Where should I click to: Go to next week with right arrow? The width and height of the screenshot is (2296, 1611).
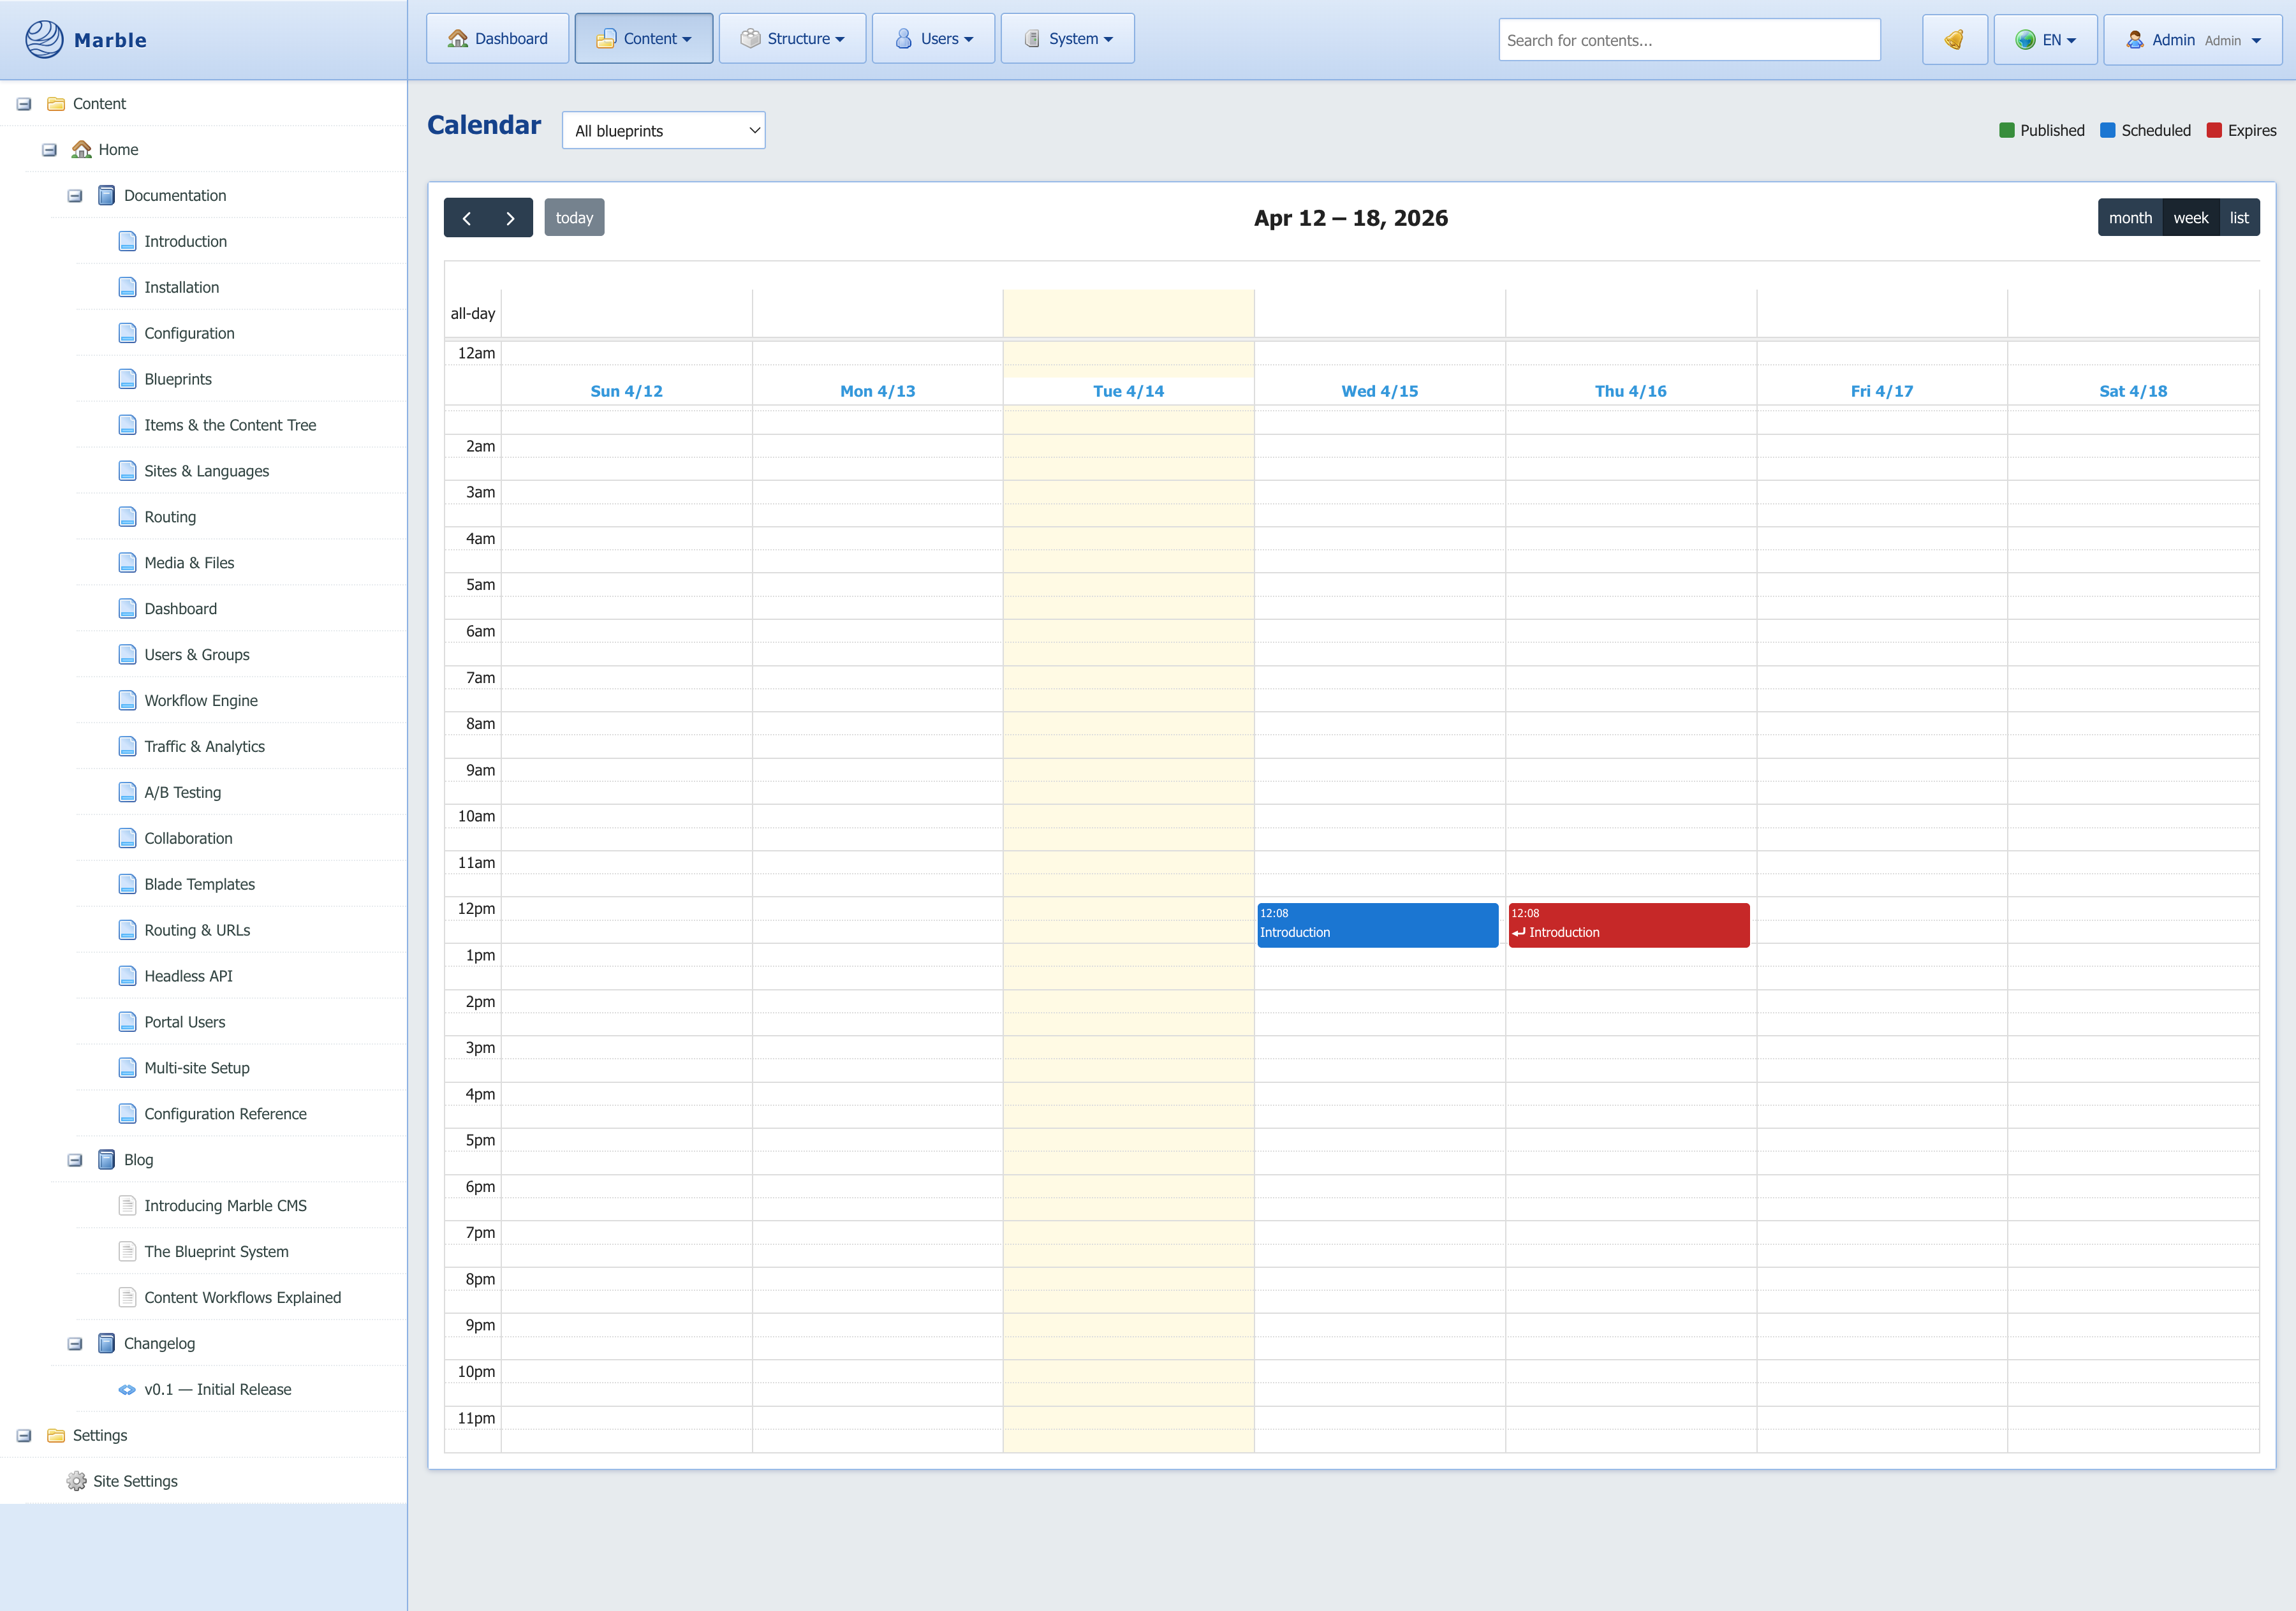pyautogui.click(x=510, y=218)
